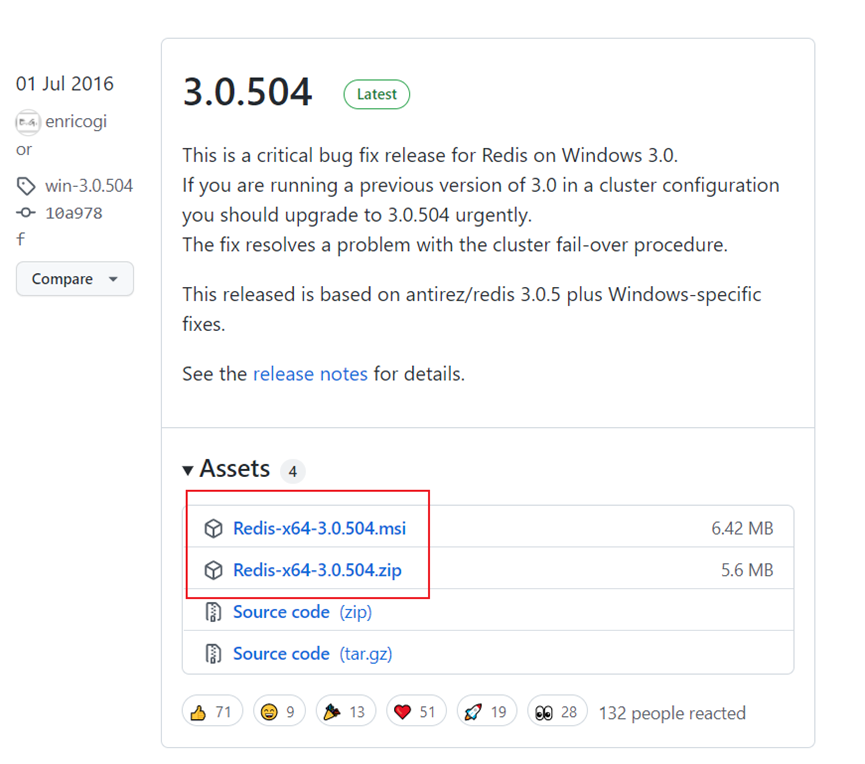Viewport: 865px width, 764px height.
Task: React with eyes emoji (28)
Action: [557, 712]
